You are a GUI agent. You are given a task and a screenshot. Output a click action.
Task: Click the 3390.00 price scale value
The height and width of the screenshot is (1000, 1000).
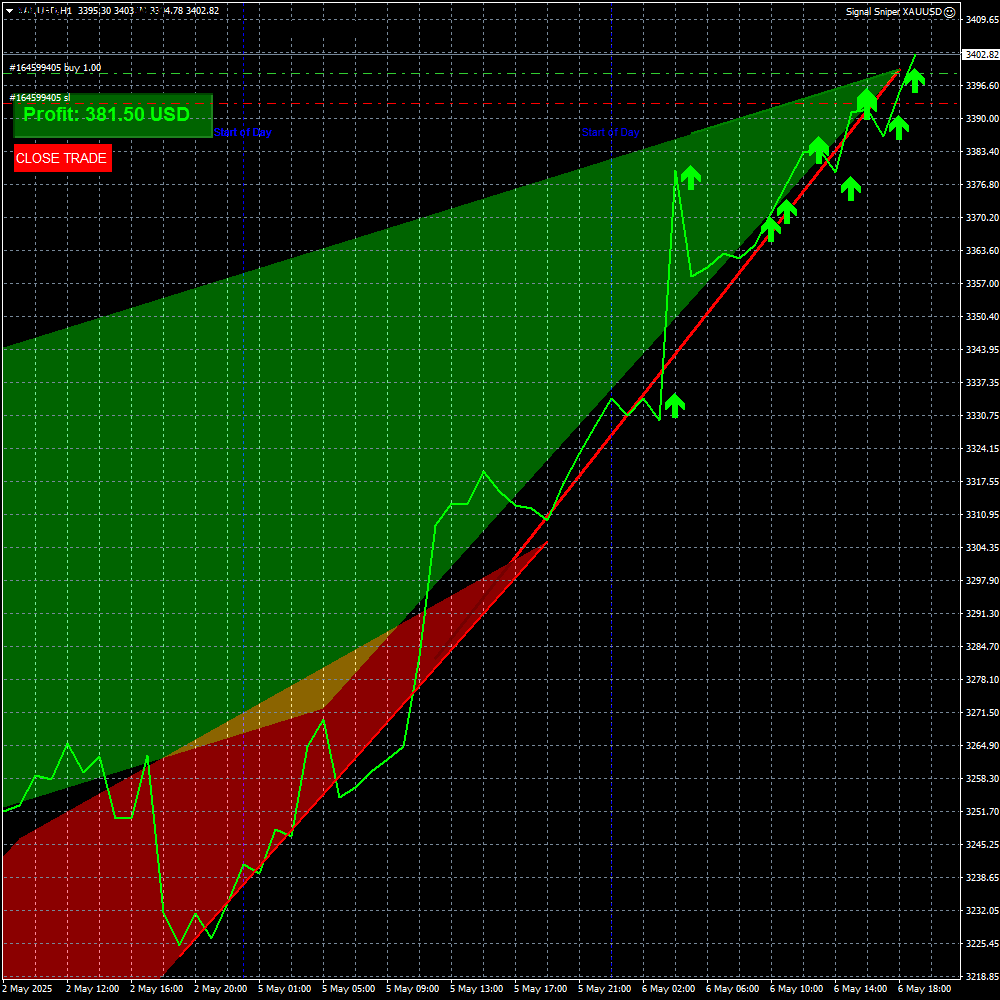(982, 119)
